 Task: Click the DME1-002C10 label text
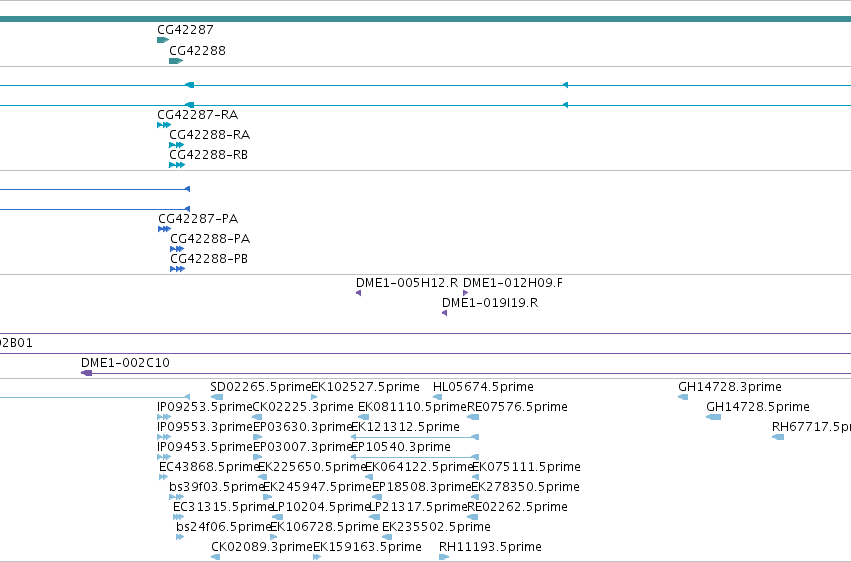click(125, 363)
